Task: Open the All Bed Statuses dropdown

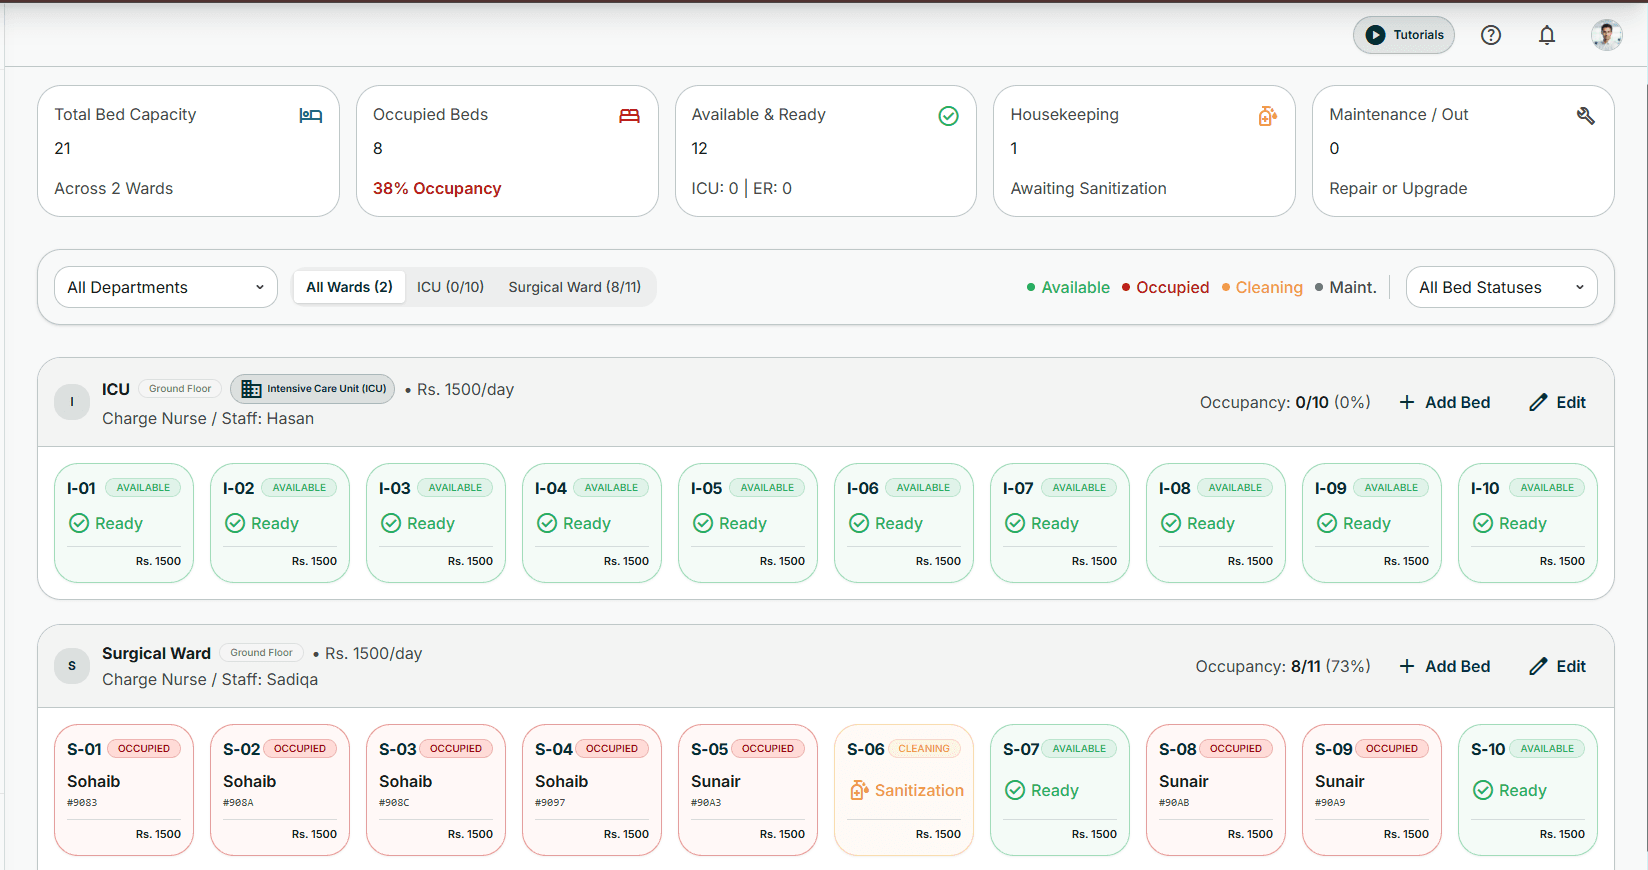Action: [x=1501, y=287]
